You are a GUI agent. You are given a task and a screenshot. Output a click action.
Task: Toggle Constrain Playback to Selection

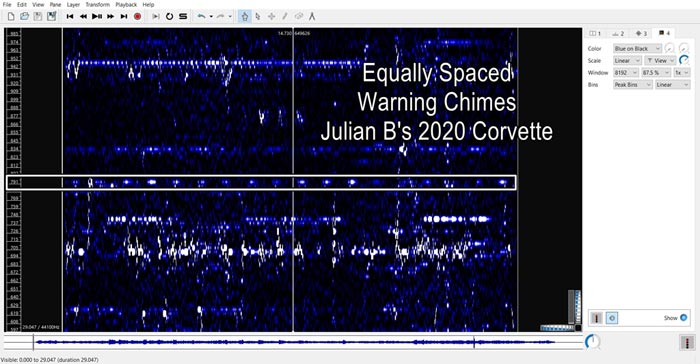click(156, 17)
